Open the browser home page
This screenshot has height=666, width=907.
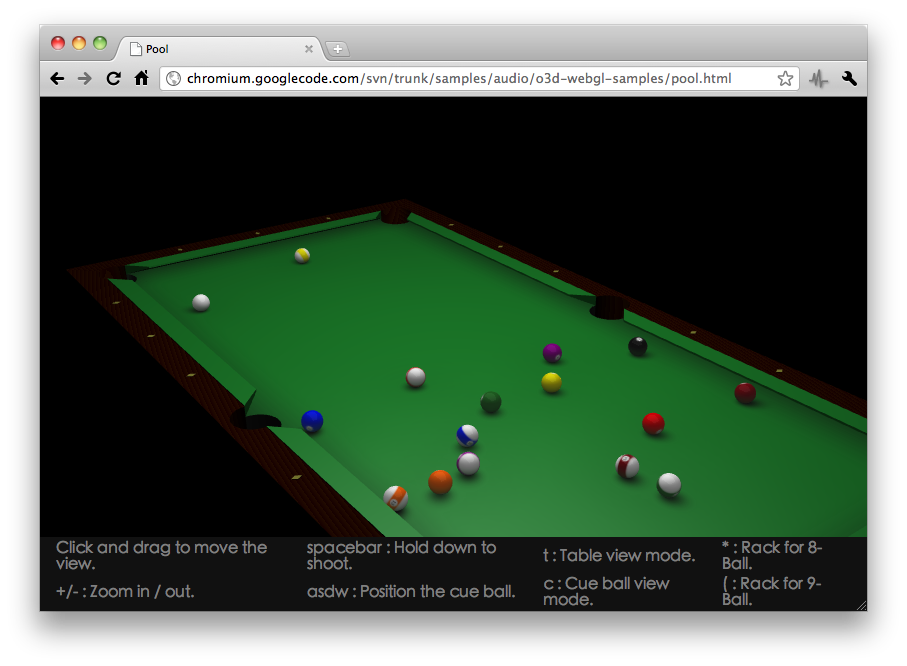142,78
